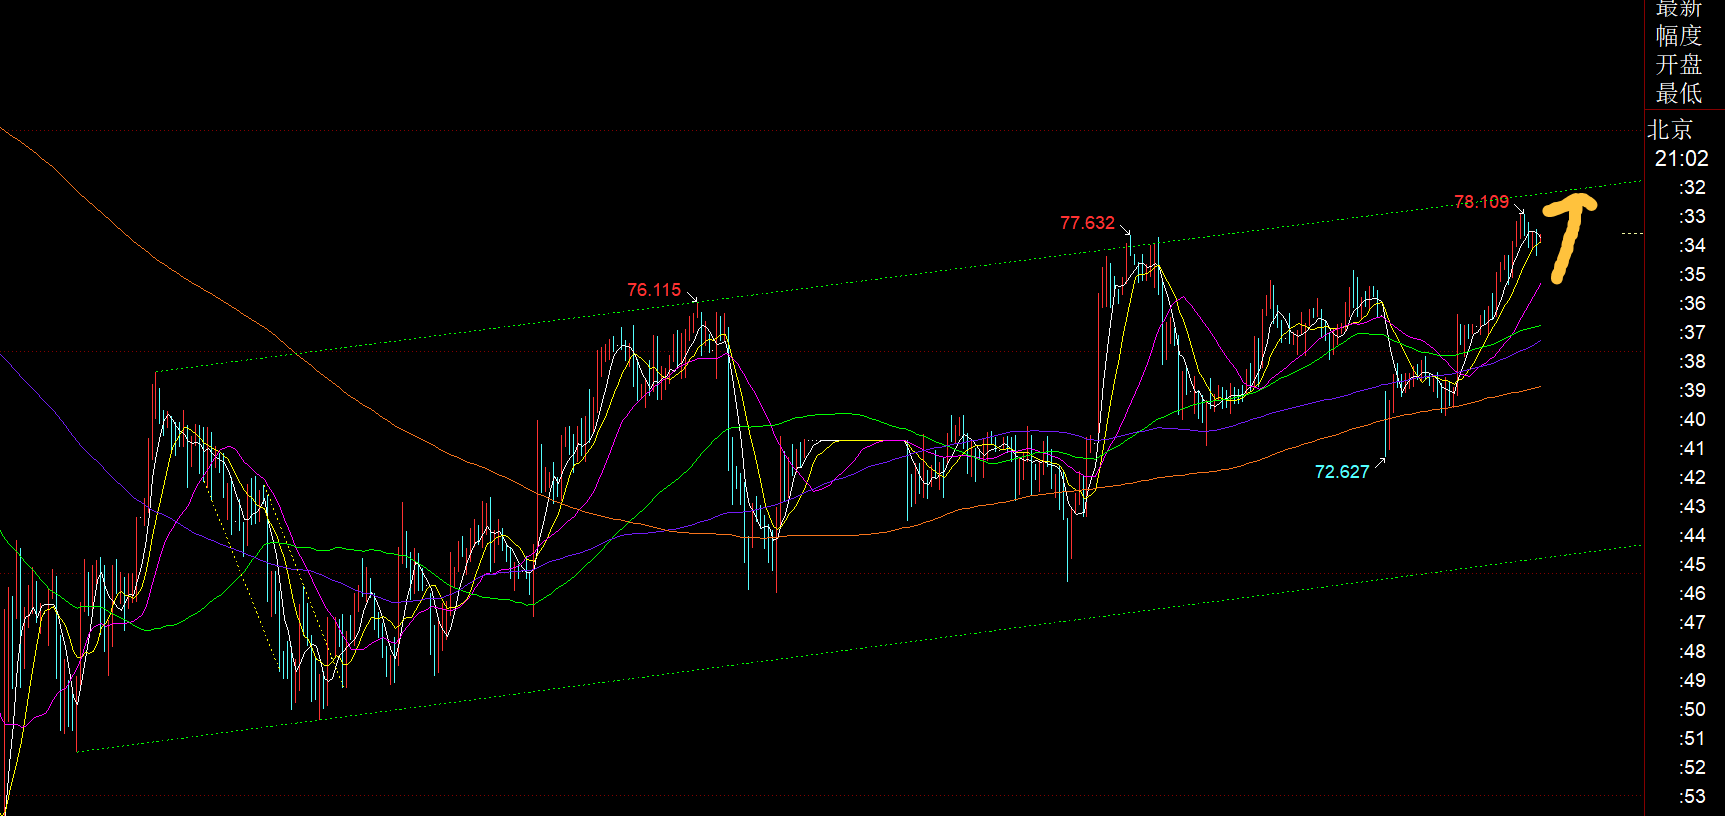Screen dimensions: 1725x816
Task: Click the 开盘 label in side panel
Action: pyautogui.click(x=1678, y=65)
